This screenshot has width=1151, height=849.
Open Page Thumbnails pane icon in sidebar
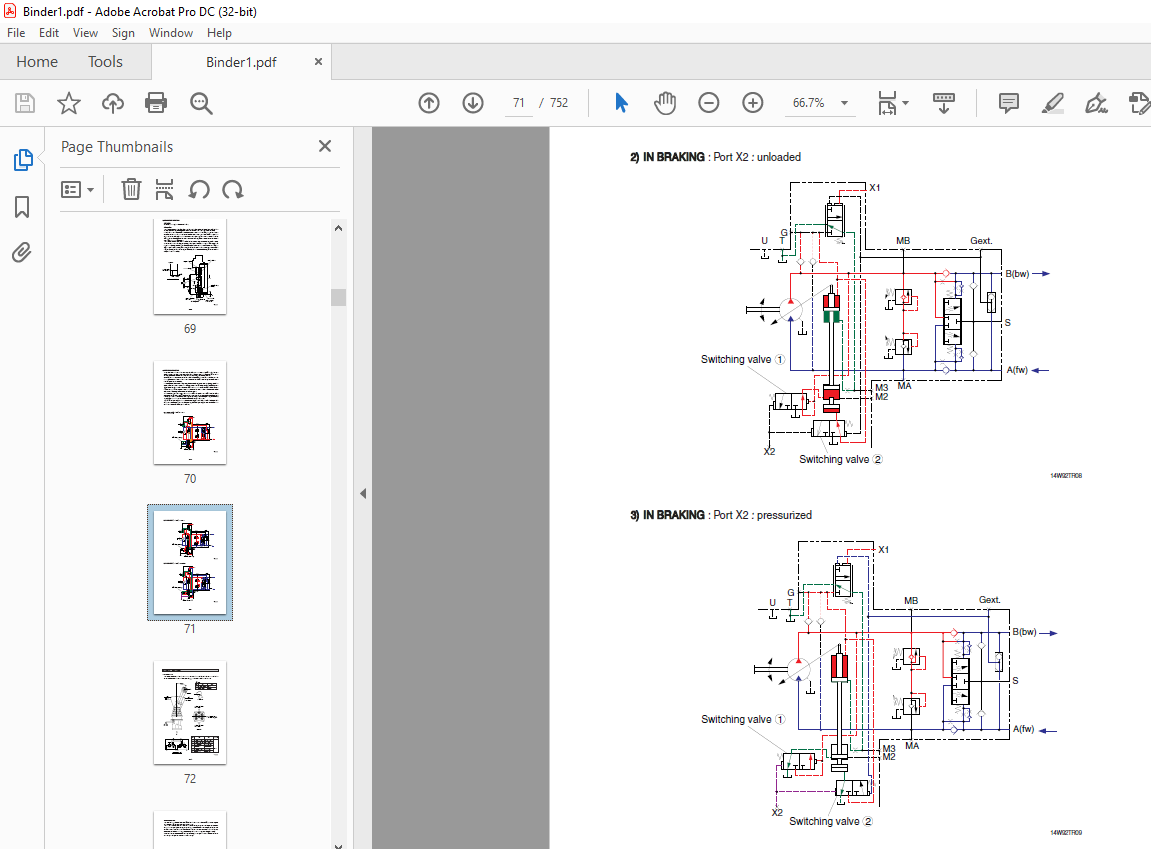point(23,159)
